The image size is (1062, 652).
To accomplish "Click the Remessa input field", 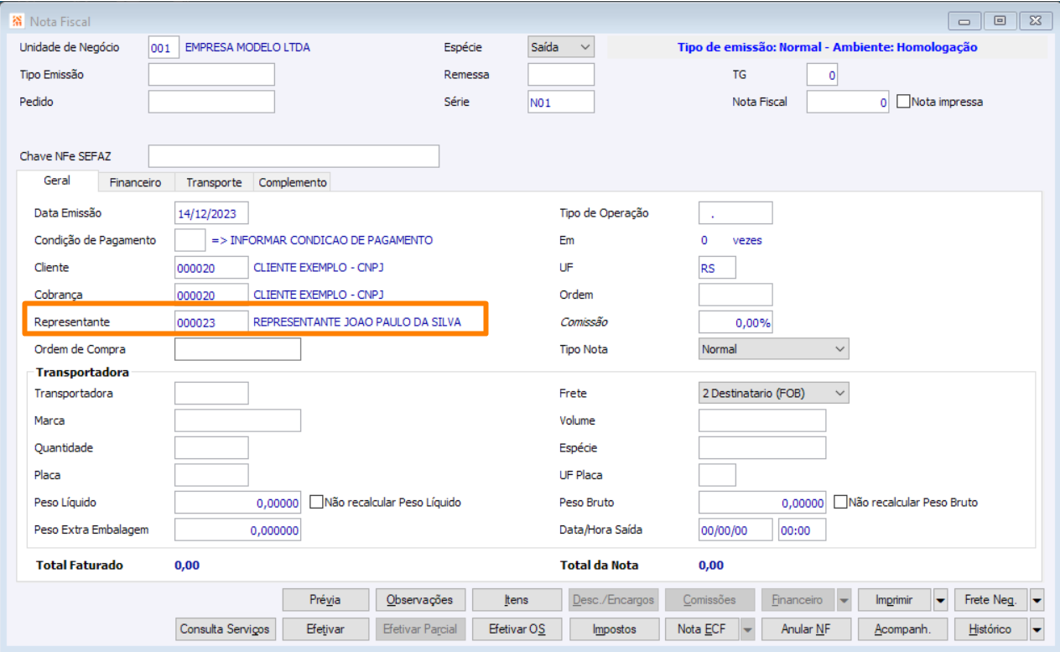I will 561,74.
